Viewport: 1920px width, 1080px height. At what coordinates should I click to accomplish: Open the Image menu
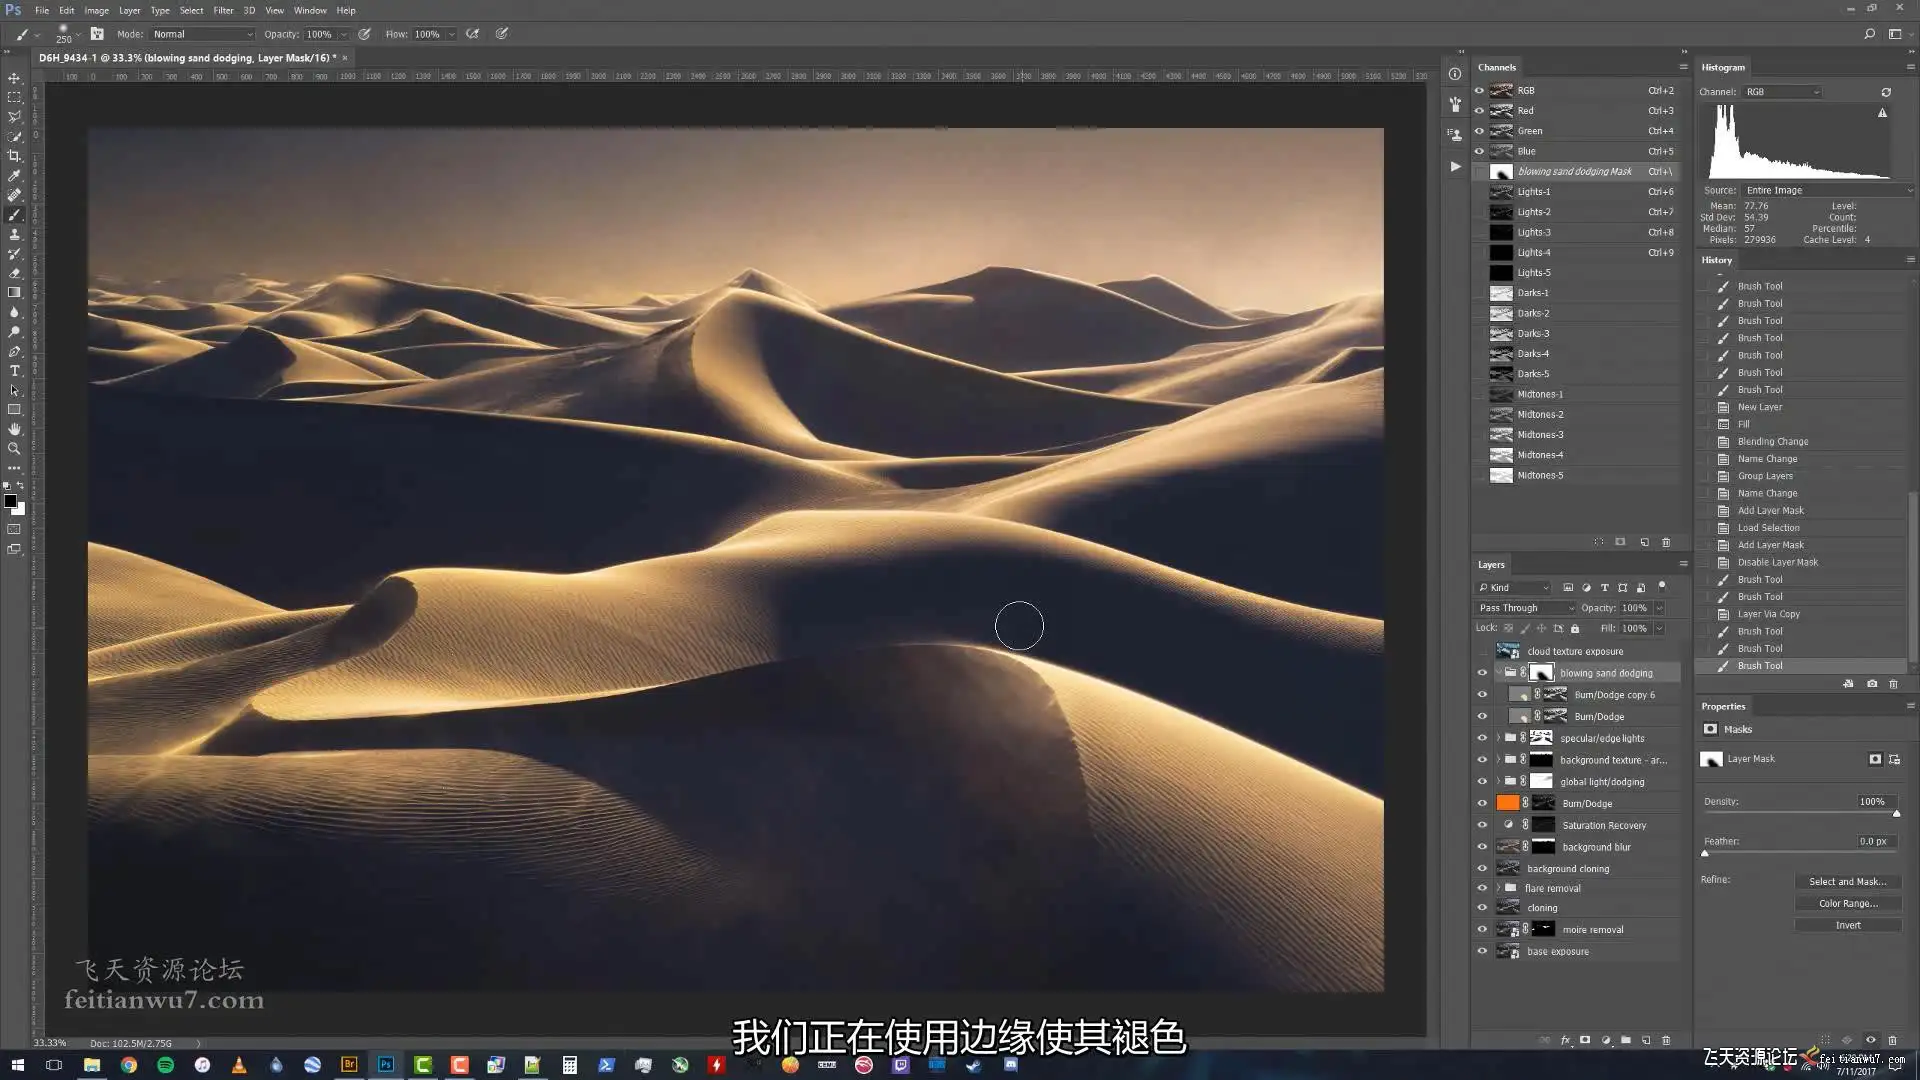(96, 10)
